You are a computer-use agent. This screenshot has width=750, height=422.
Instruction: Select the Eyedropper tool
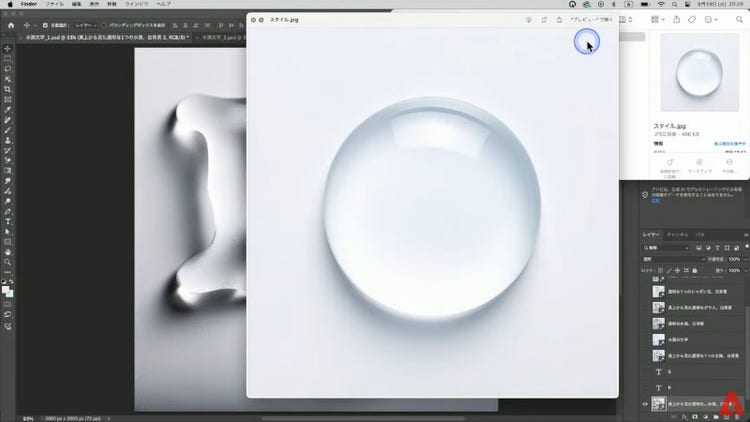click(8, 109)
